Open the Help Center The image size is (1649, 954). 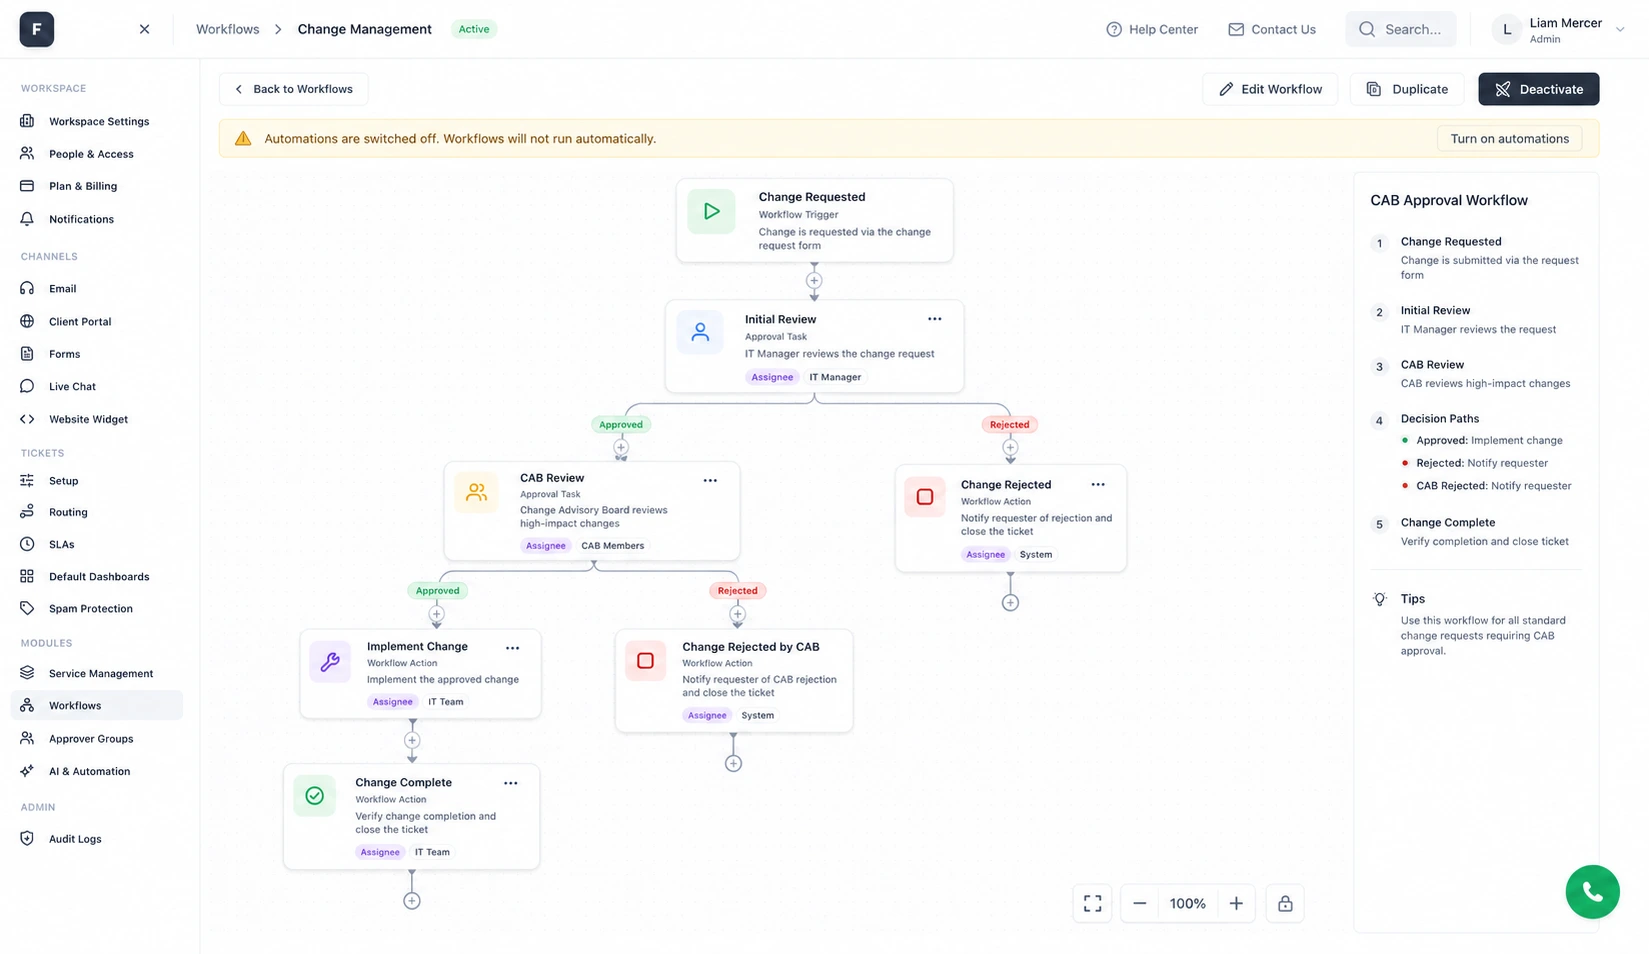click(1152, 29)
